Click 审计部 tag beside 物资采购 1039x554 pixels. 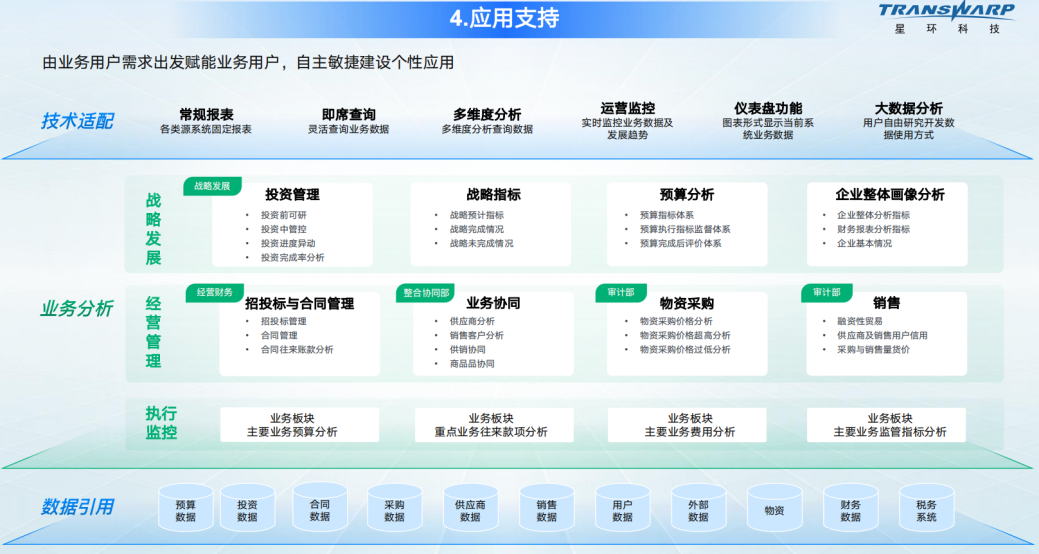click(x=621, y=292)
